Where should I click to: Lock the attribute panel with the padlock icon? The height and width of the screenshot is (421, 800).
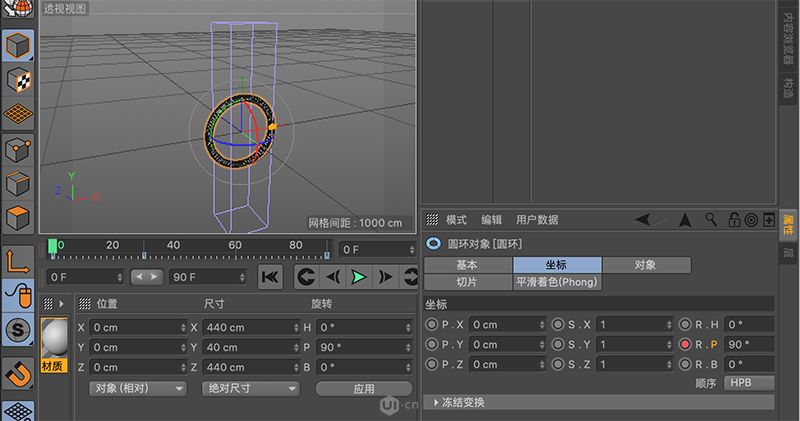tap(733, 220)
